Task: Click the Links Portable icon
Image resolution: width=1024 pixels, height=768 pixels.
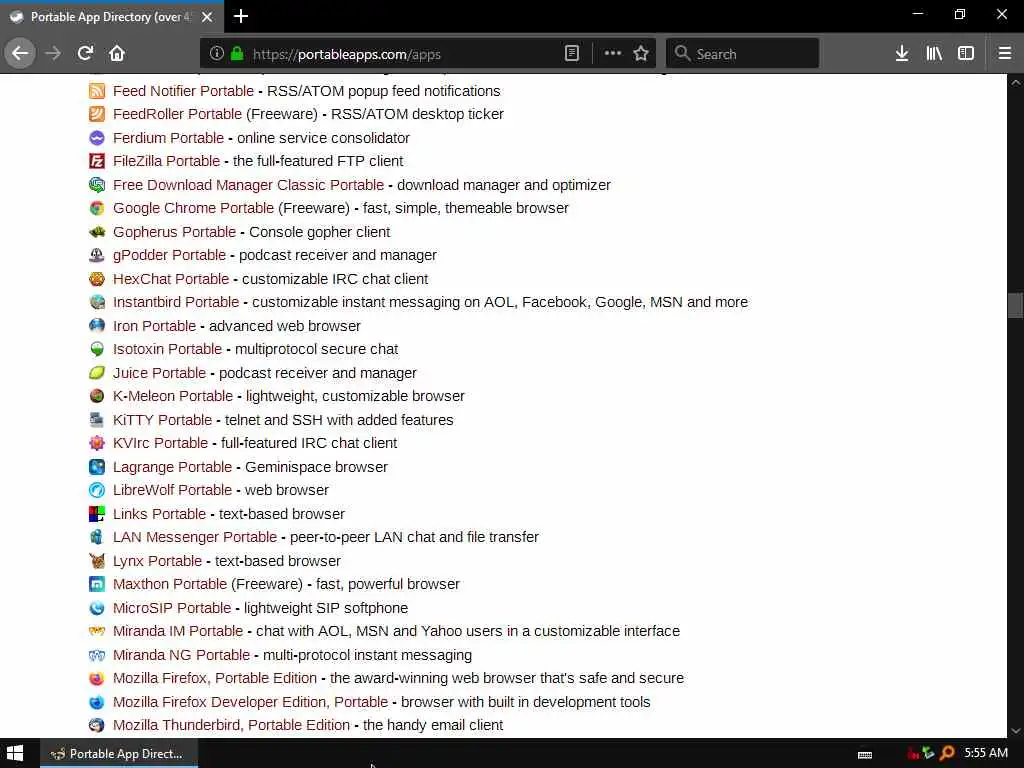Action: (x=97, y=514)
